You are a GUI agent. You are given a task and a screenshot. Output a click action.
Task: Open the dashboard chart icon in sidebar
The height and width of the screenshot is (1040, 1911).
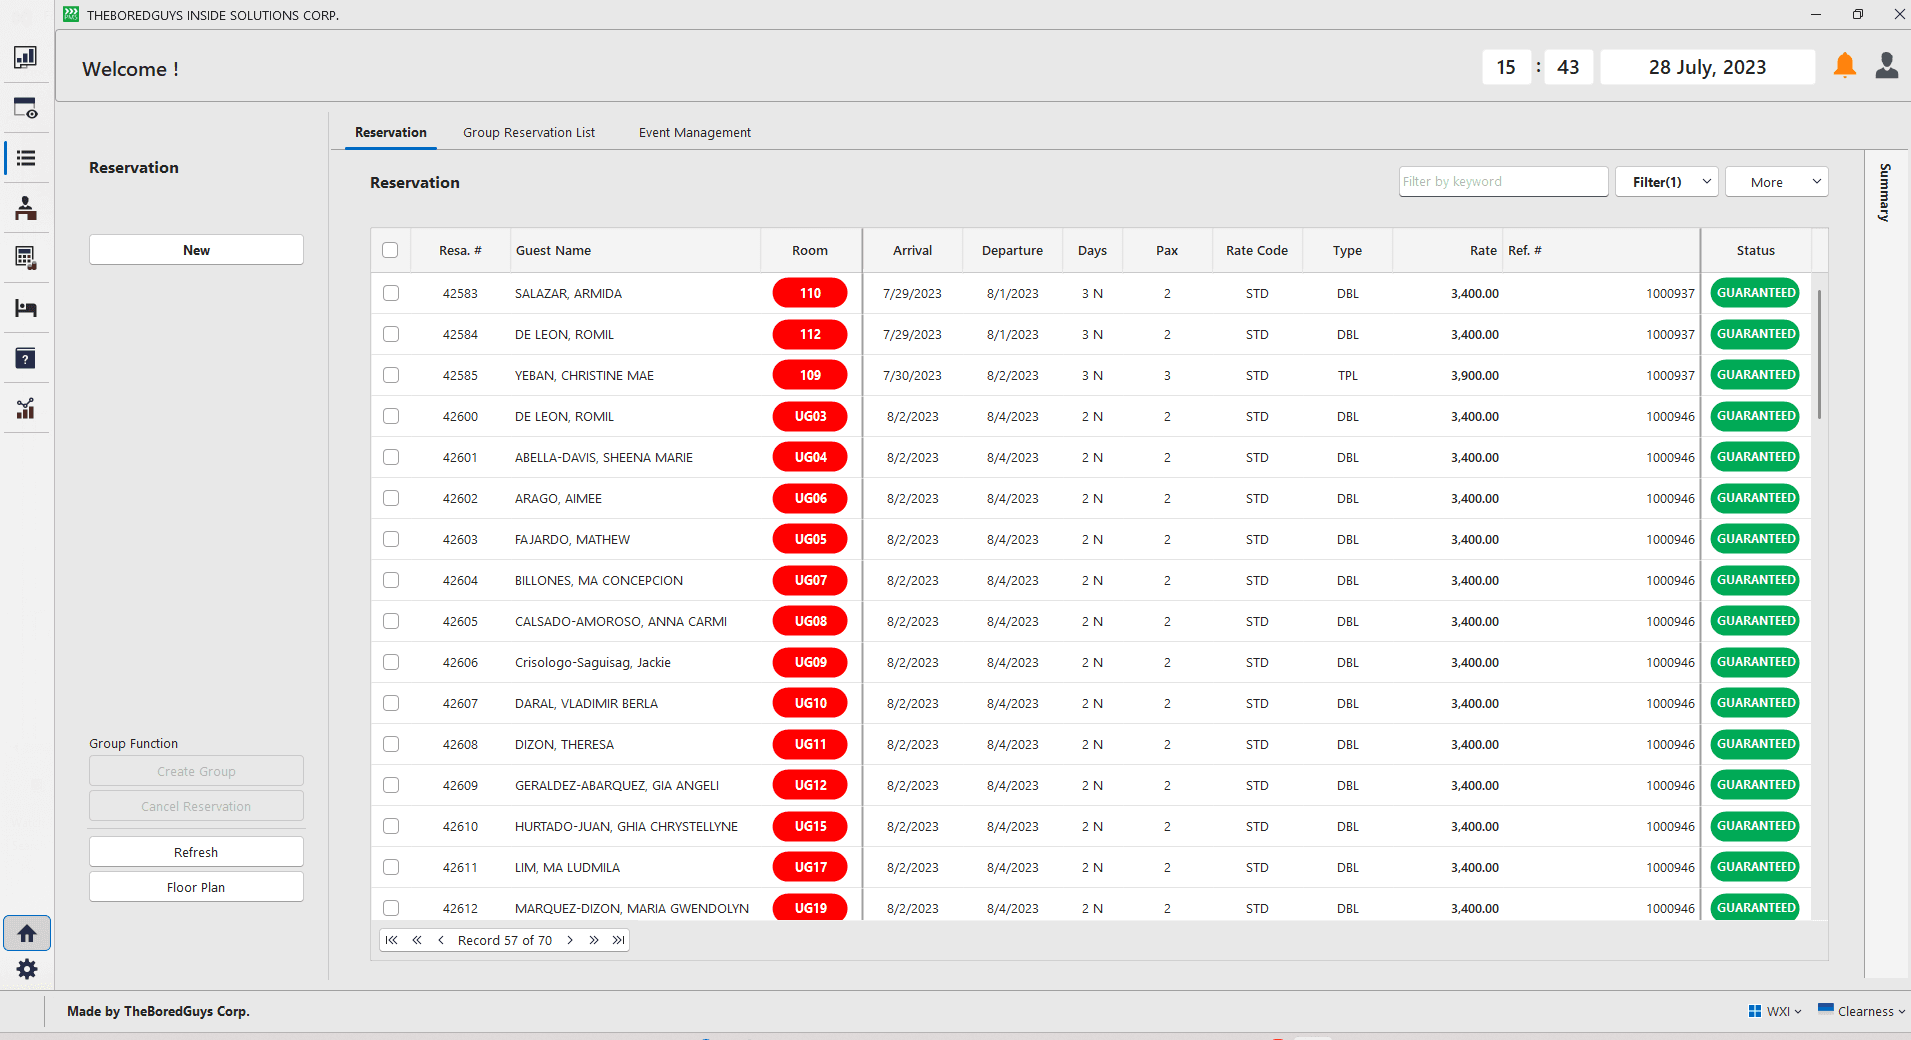pyautogui.click(x=26, y=58)
